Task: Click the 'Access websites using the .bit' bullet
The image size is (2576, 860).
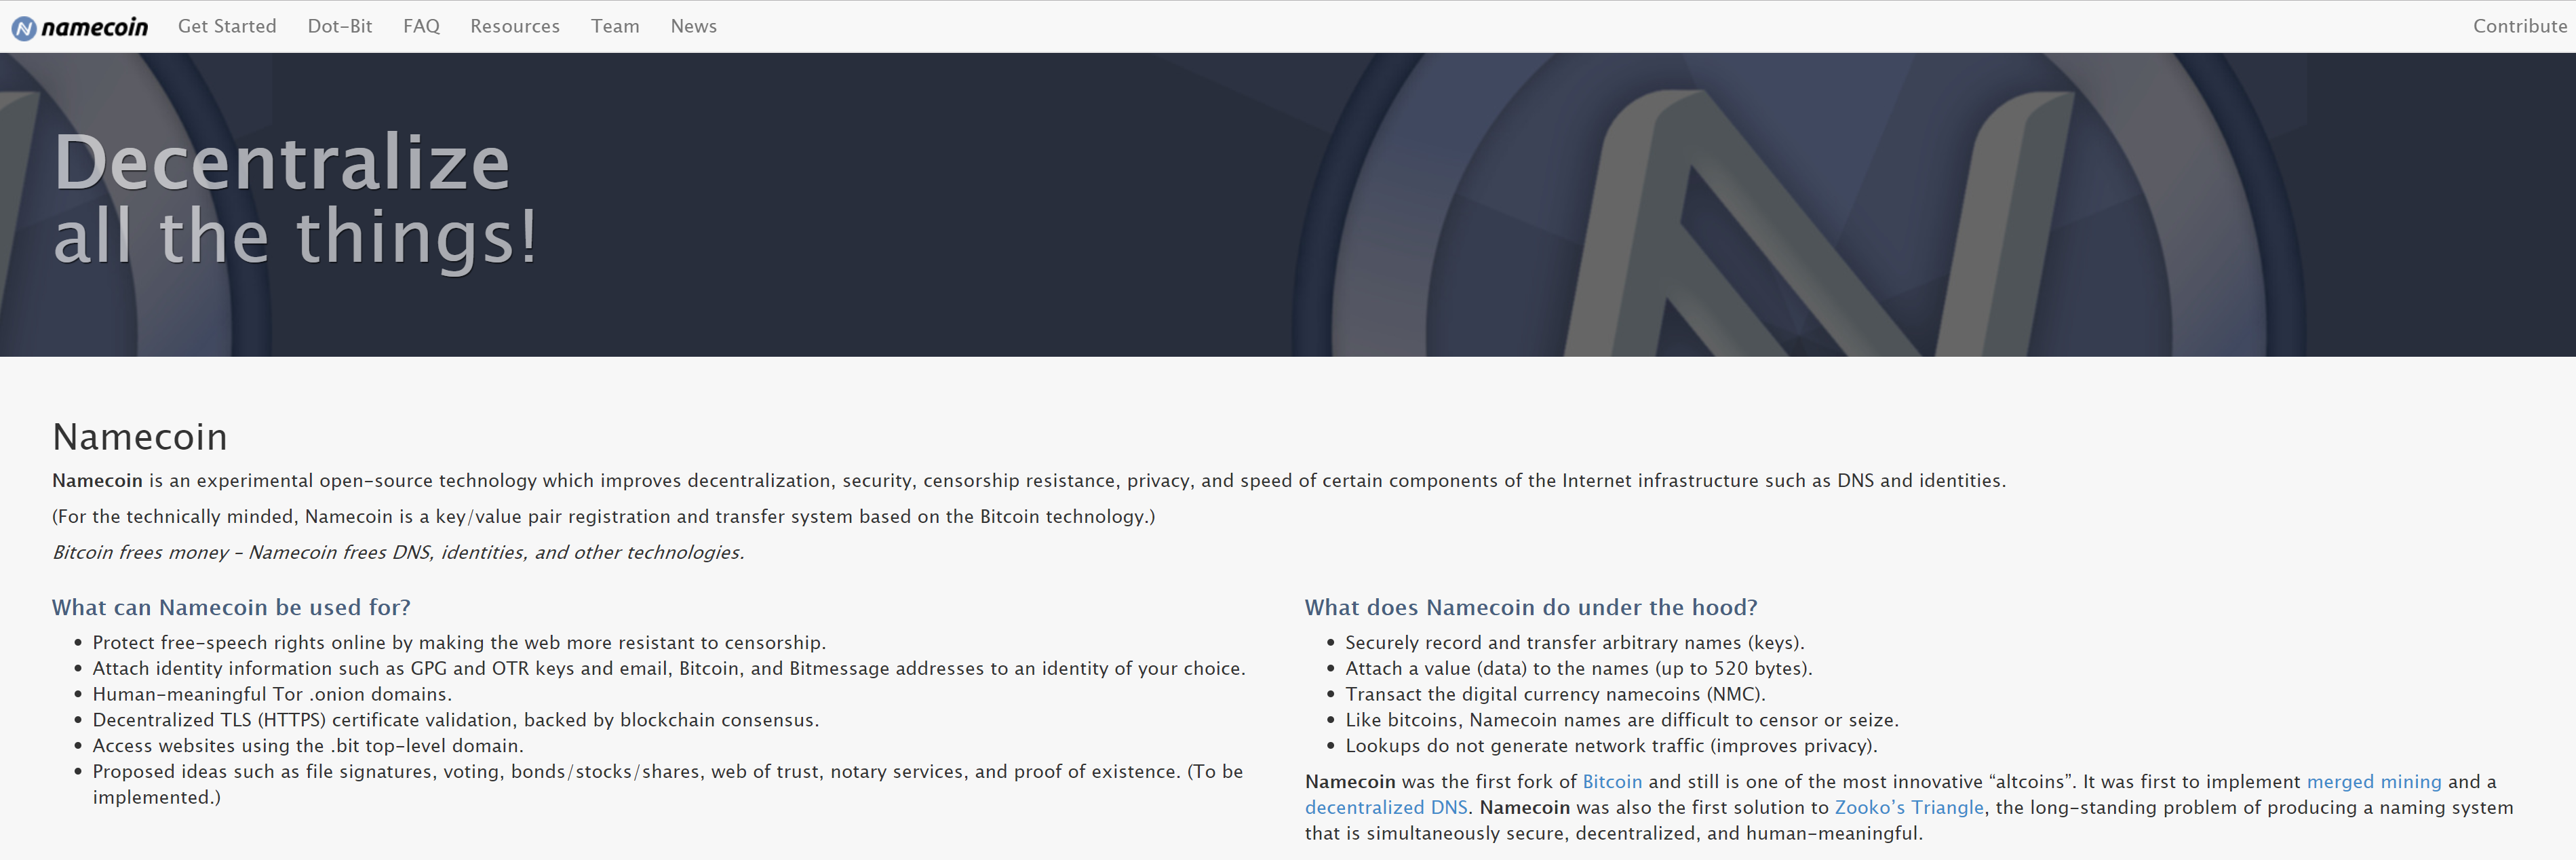Action: click(x=308, y=746)
